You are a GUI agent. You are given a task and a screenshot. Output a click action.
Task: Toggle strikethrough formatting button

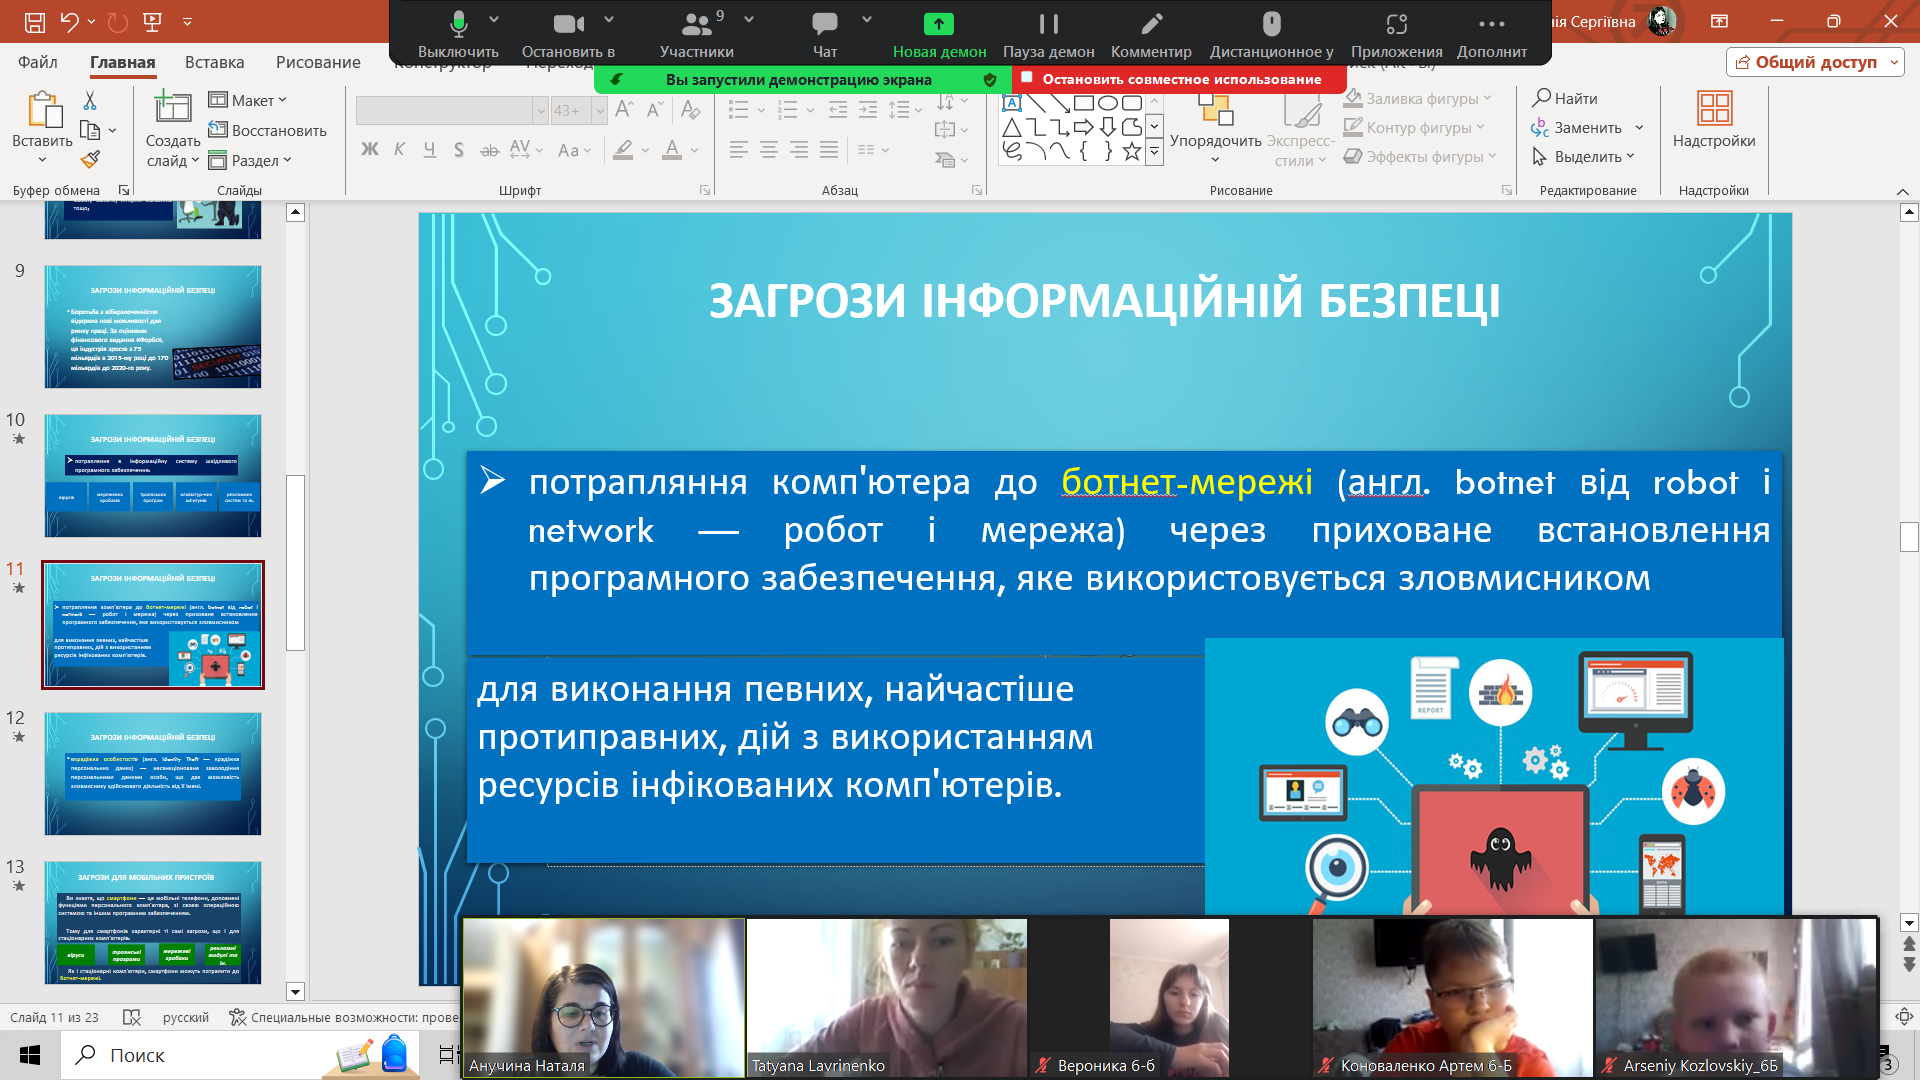tap(489, 150)
